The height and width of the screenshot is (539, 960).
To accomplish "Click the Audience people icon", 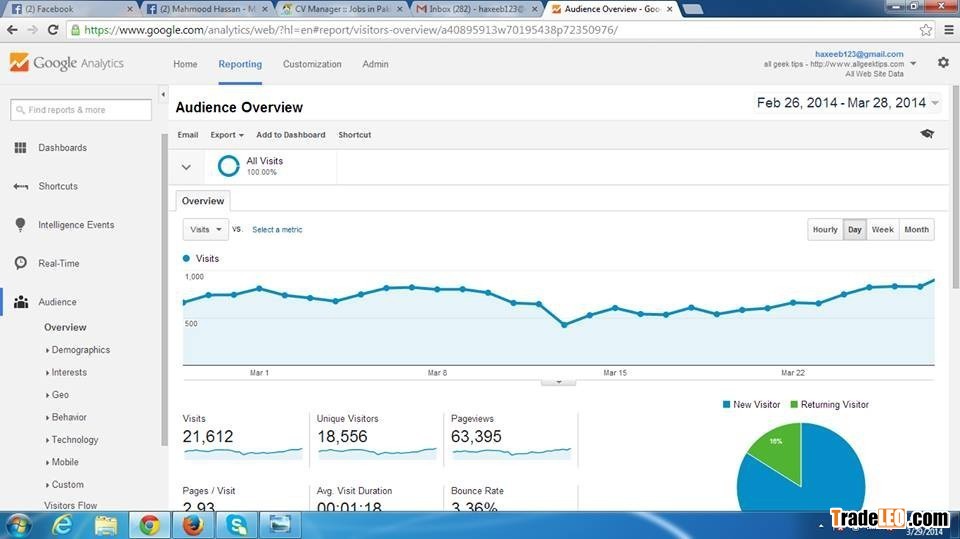I will (x=21, y=302).
